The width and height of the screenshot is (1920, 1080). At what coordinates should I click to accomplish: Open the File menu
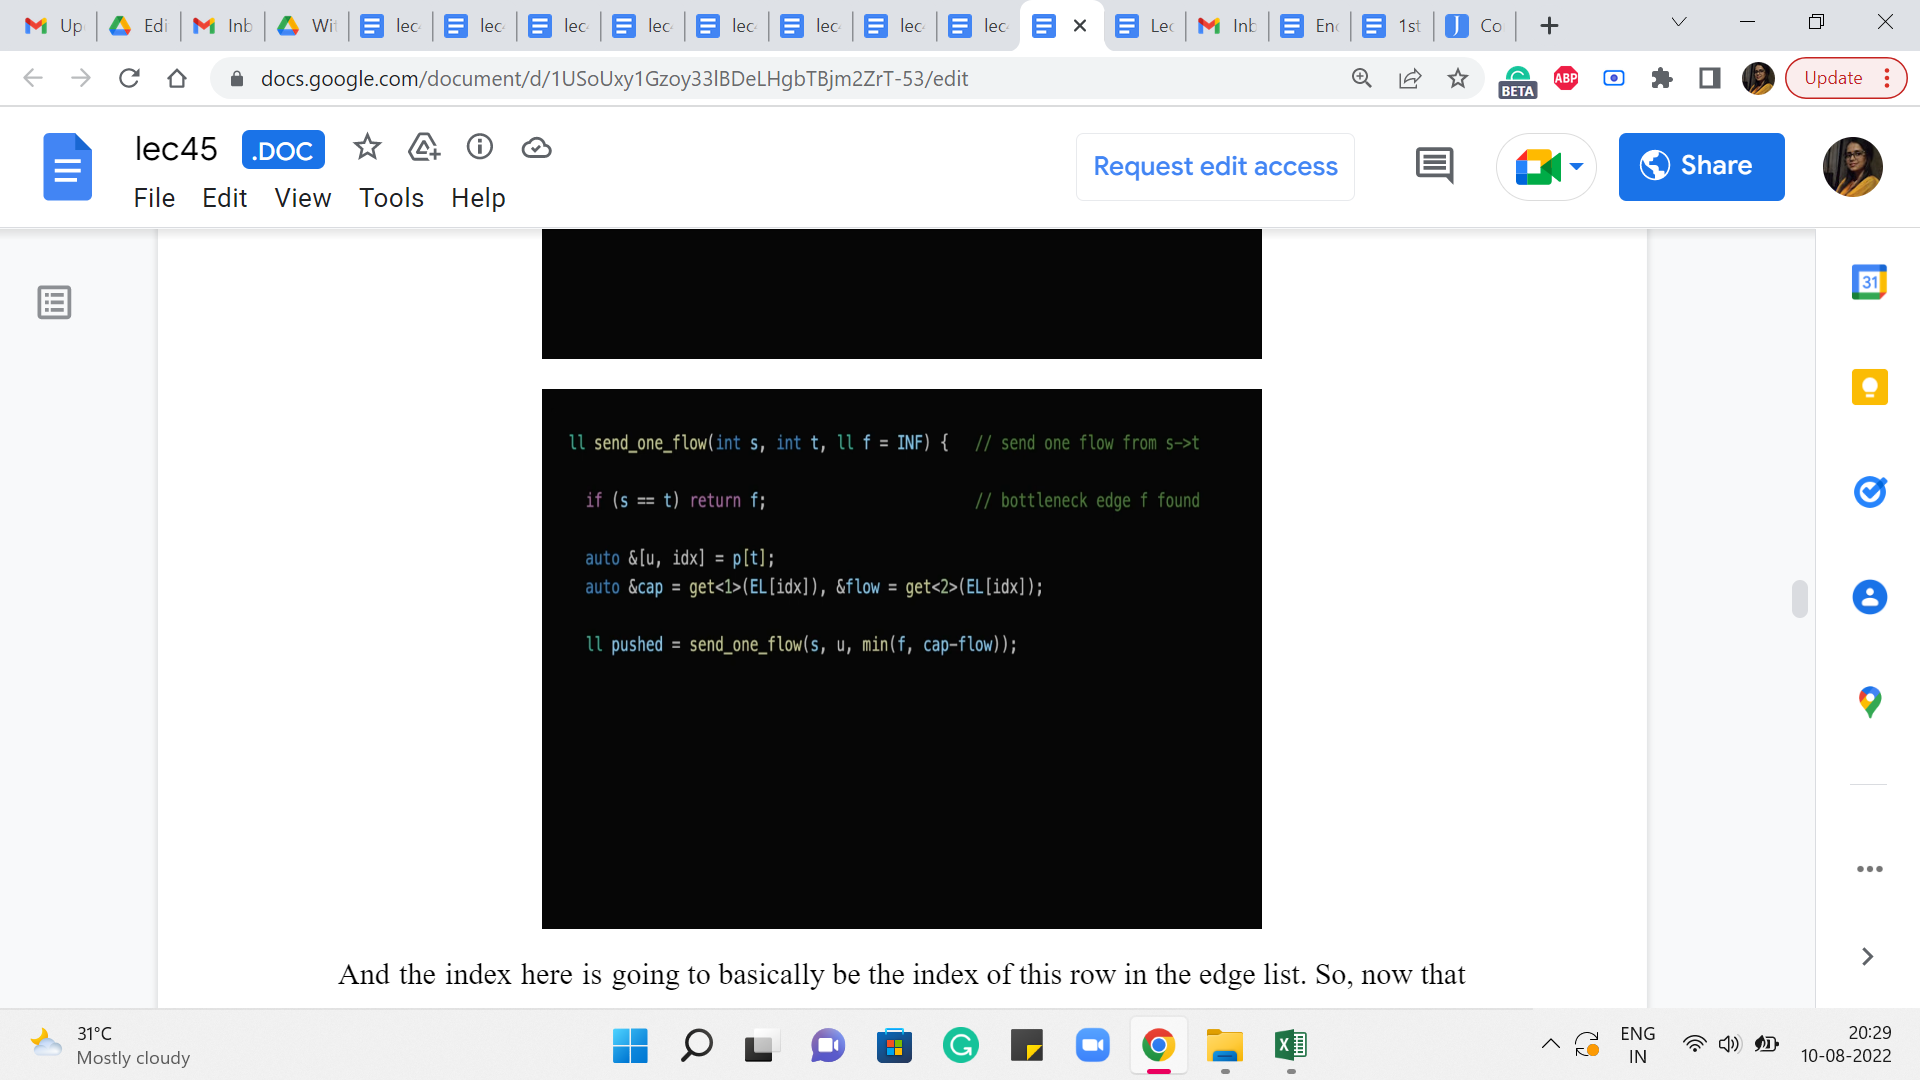pyautogui.click(x=154, y=198)
